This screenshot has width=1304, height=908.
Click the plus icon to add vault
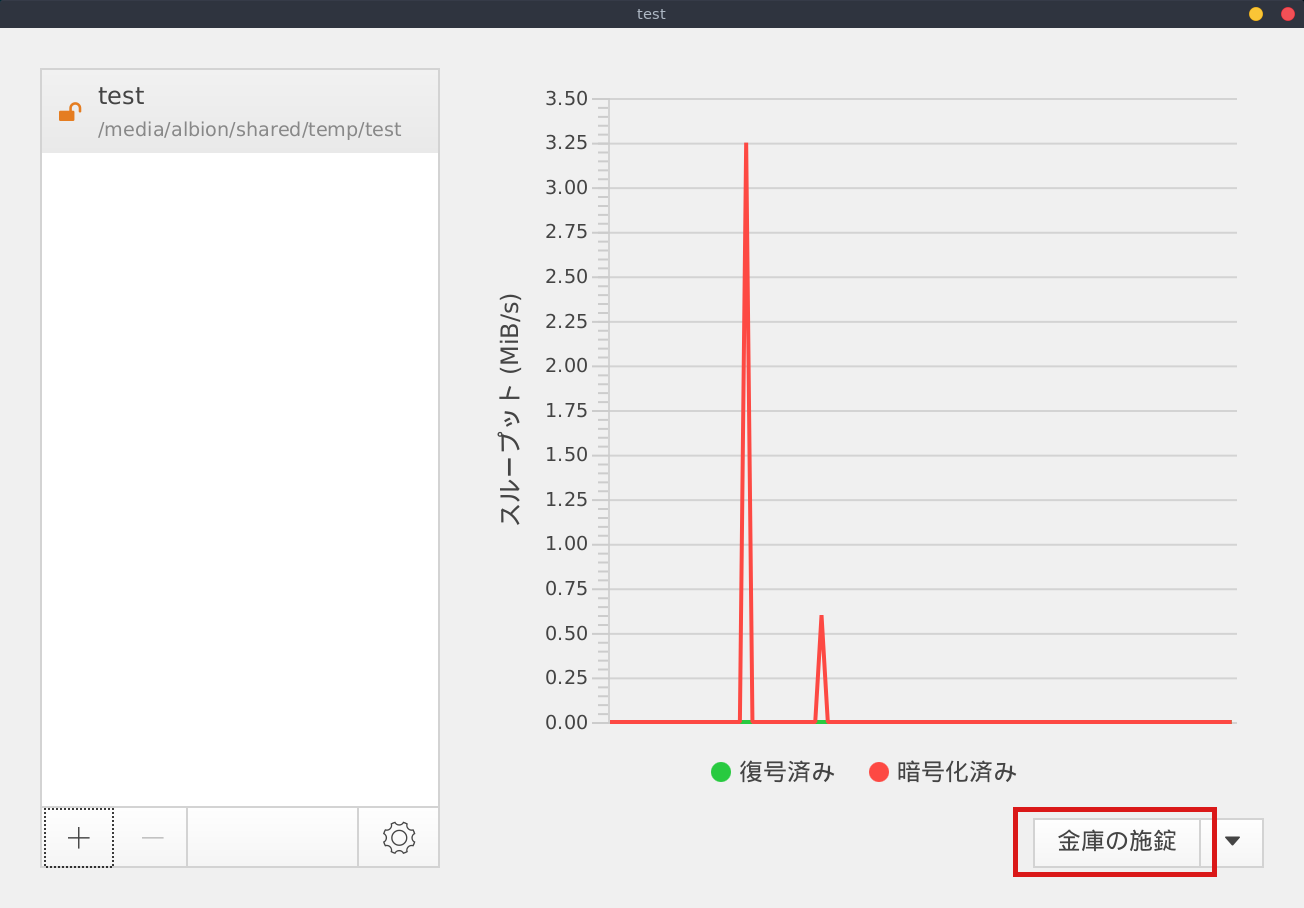pyautogui.click(x=79, y=838)
